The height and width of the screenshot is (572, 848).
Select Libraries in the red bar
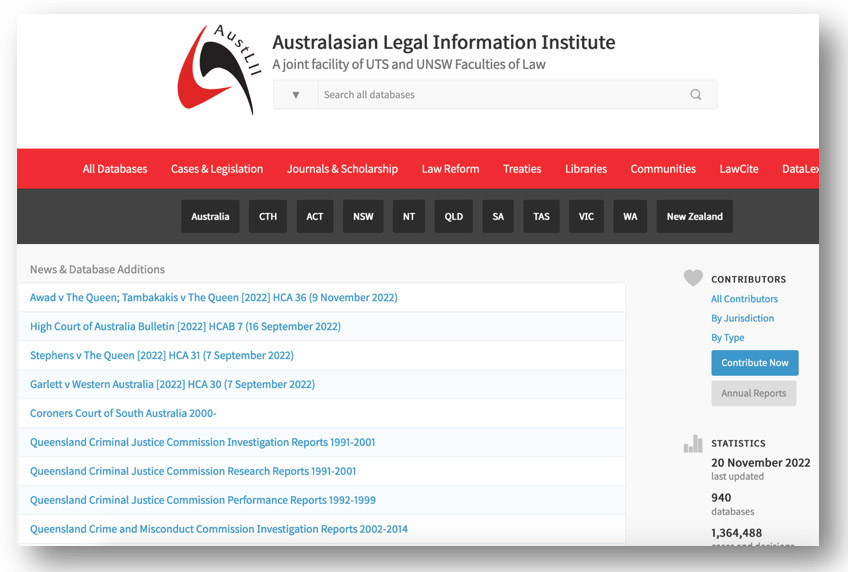pos(586,169)
